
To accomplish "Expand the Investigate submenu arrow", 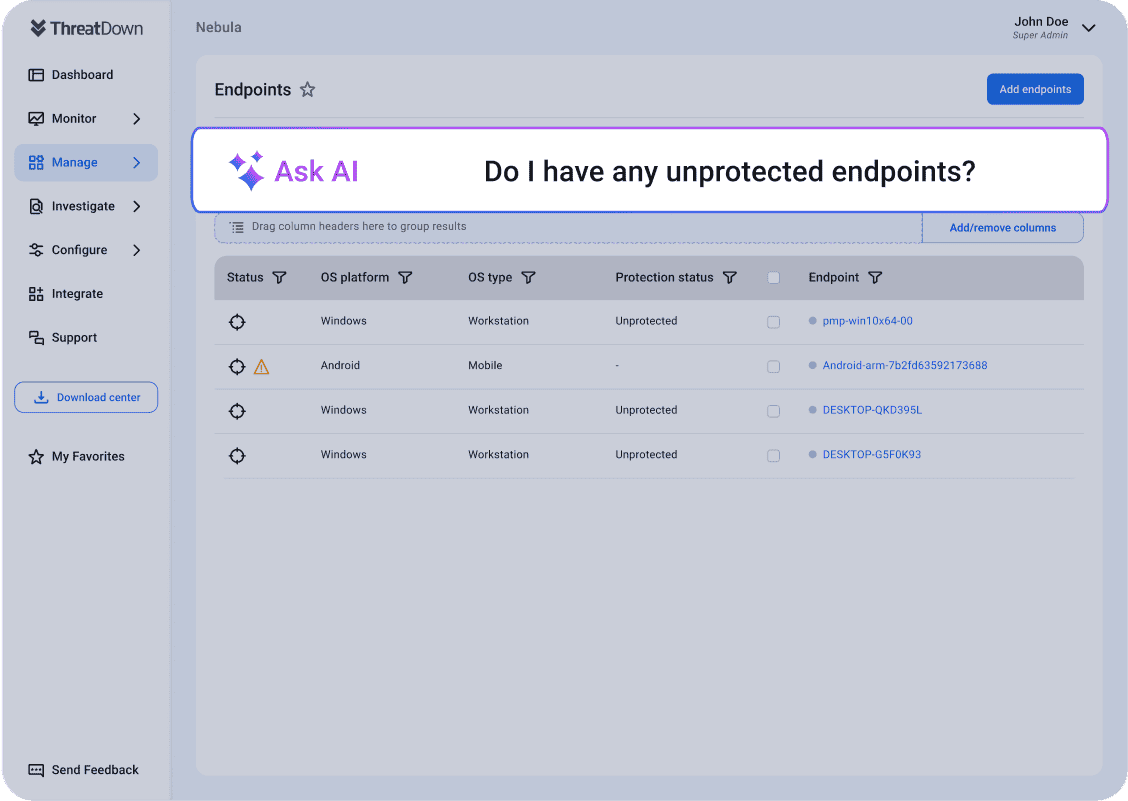I will 137,207.
